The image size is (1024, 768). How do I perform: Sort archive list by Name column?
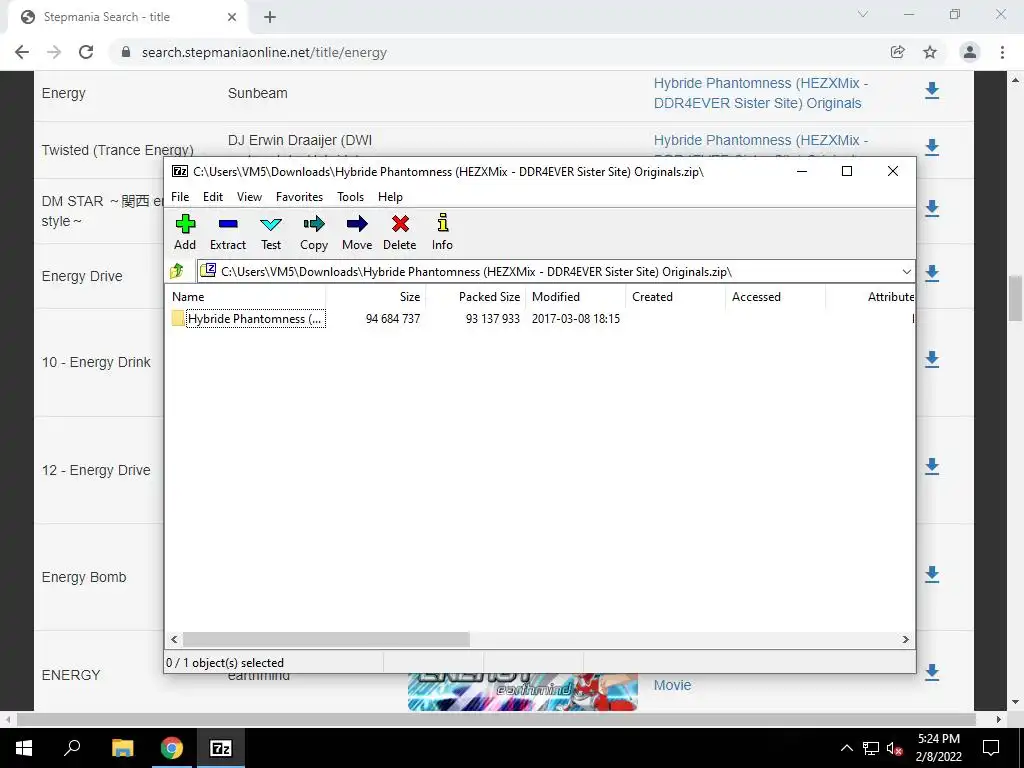245,296
